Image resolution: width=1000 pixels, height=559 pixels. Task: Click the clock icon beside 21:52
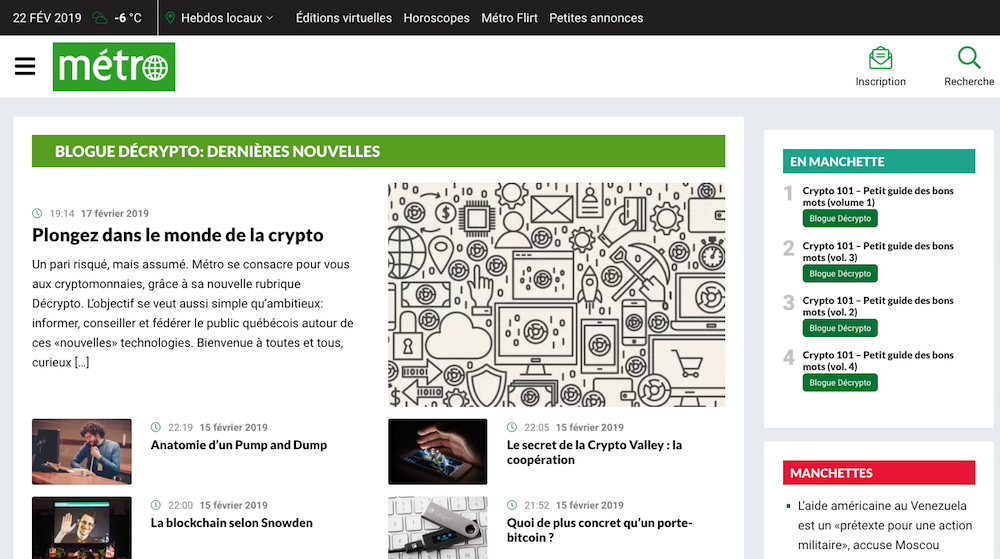(512, 505)
